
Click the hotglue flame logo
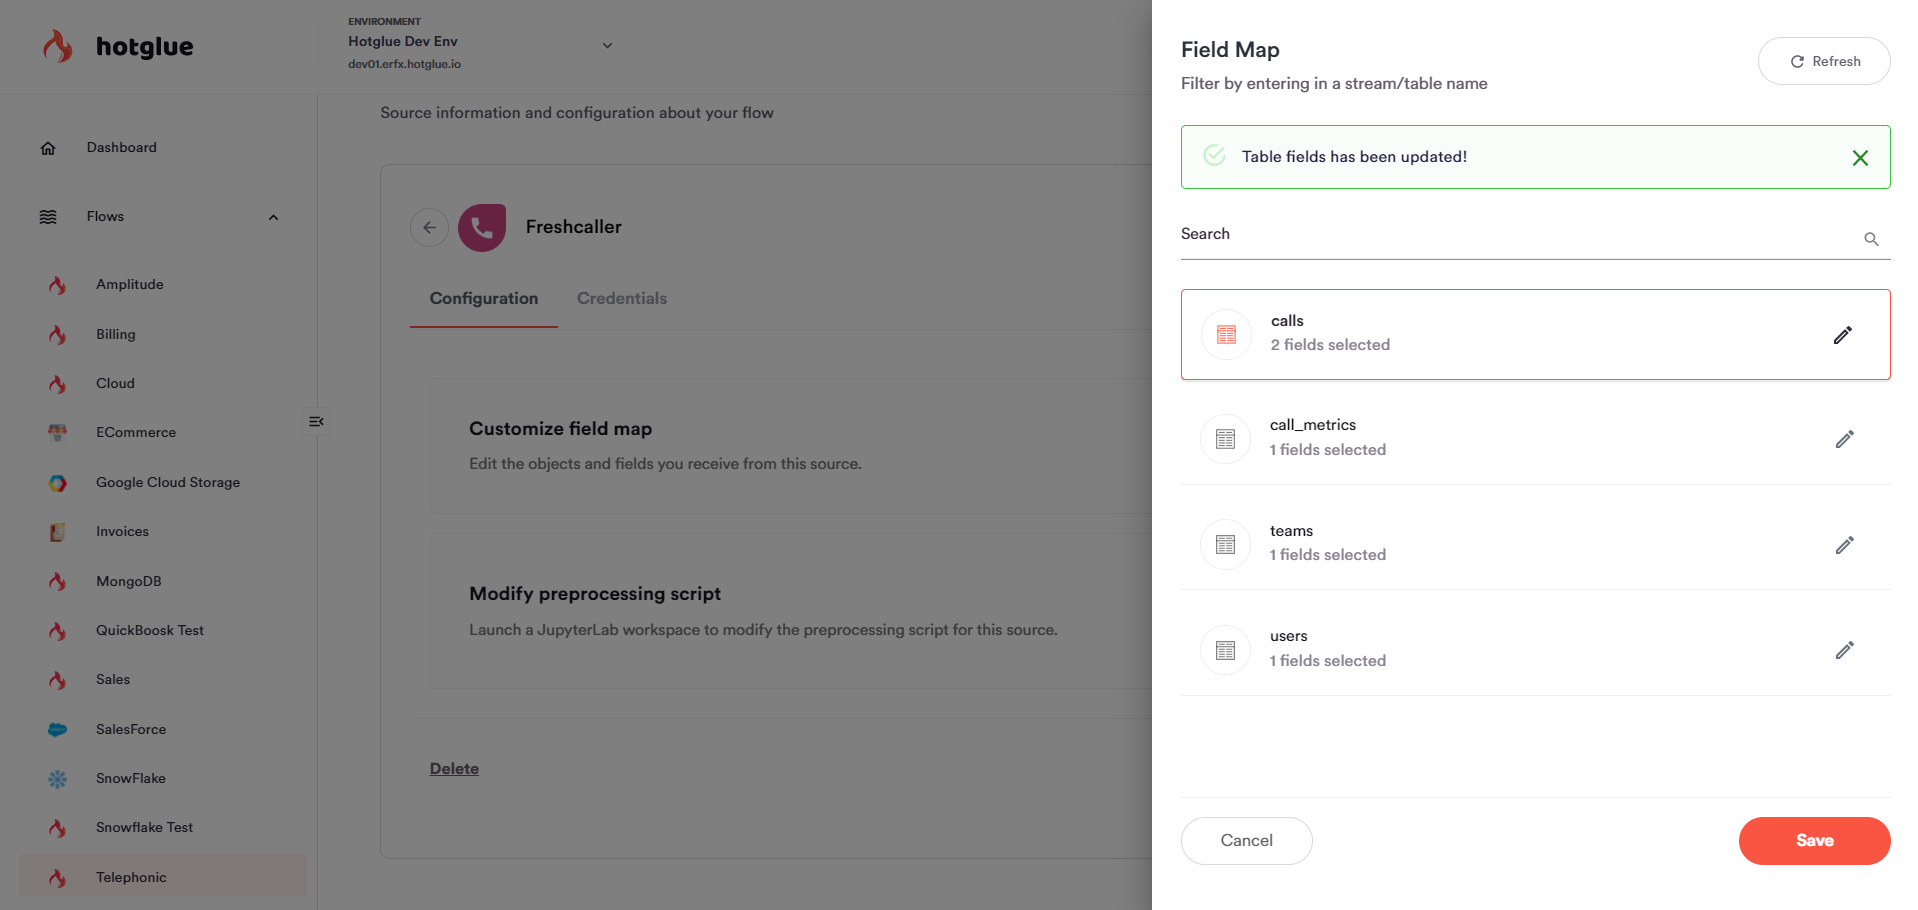[58, 46]
